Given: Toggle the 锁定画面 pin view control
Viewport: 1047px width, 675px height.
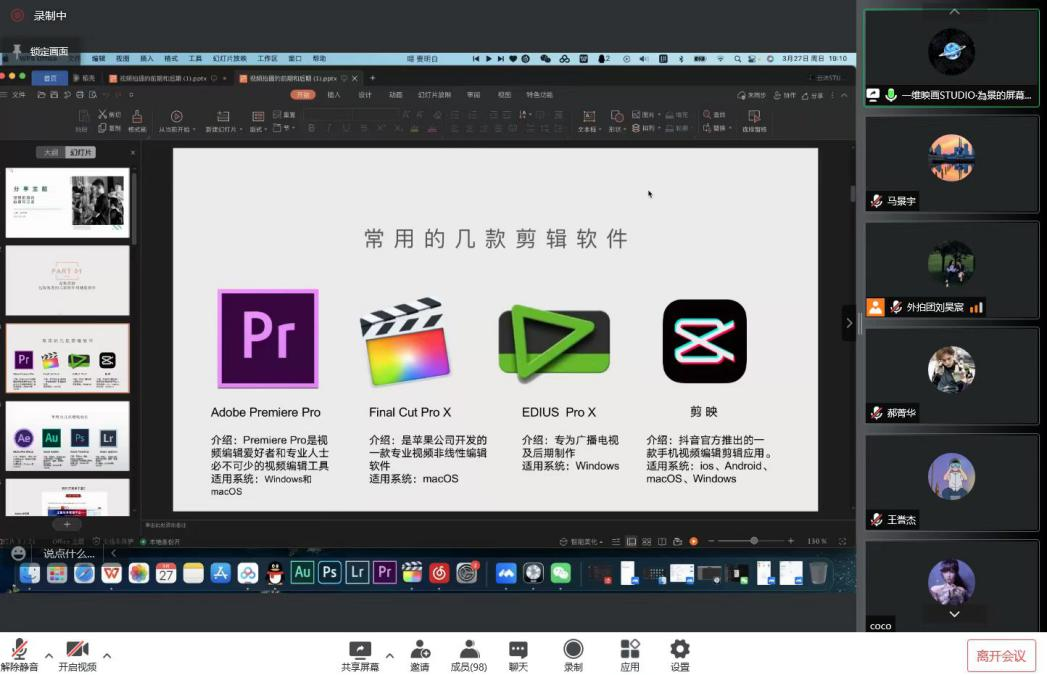Looking at the screenshot, I should (x=41, y=51).
